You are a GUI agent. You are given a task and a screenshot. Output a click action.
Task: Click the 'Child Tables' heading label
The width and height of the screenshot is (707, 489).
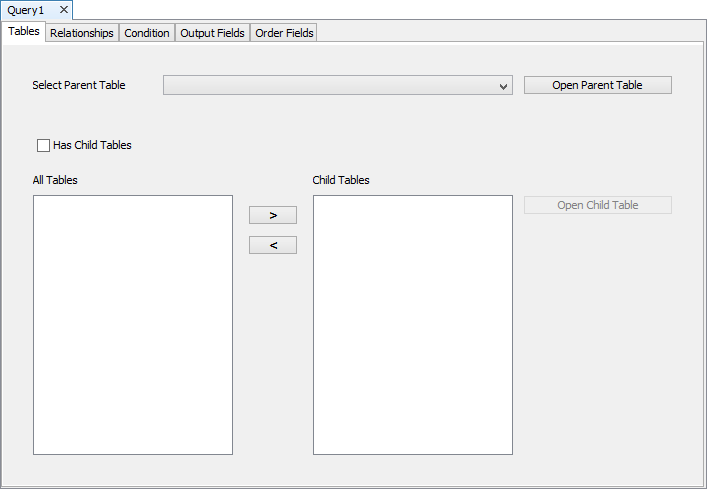341,180
